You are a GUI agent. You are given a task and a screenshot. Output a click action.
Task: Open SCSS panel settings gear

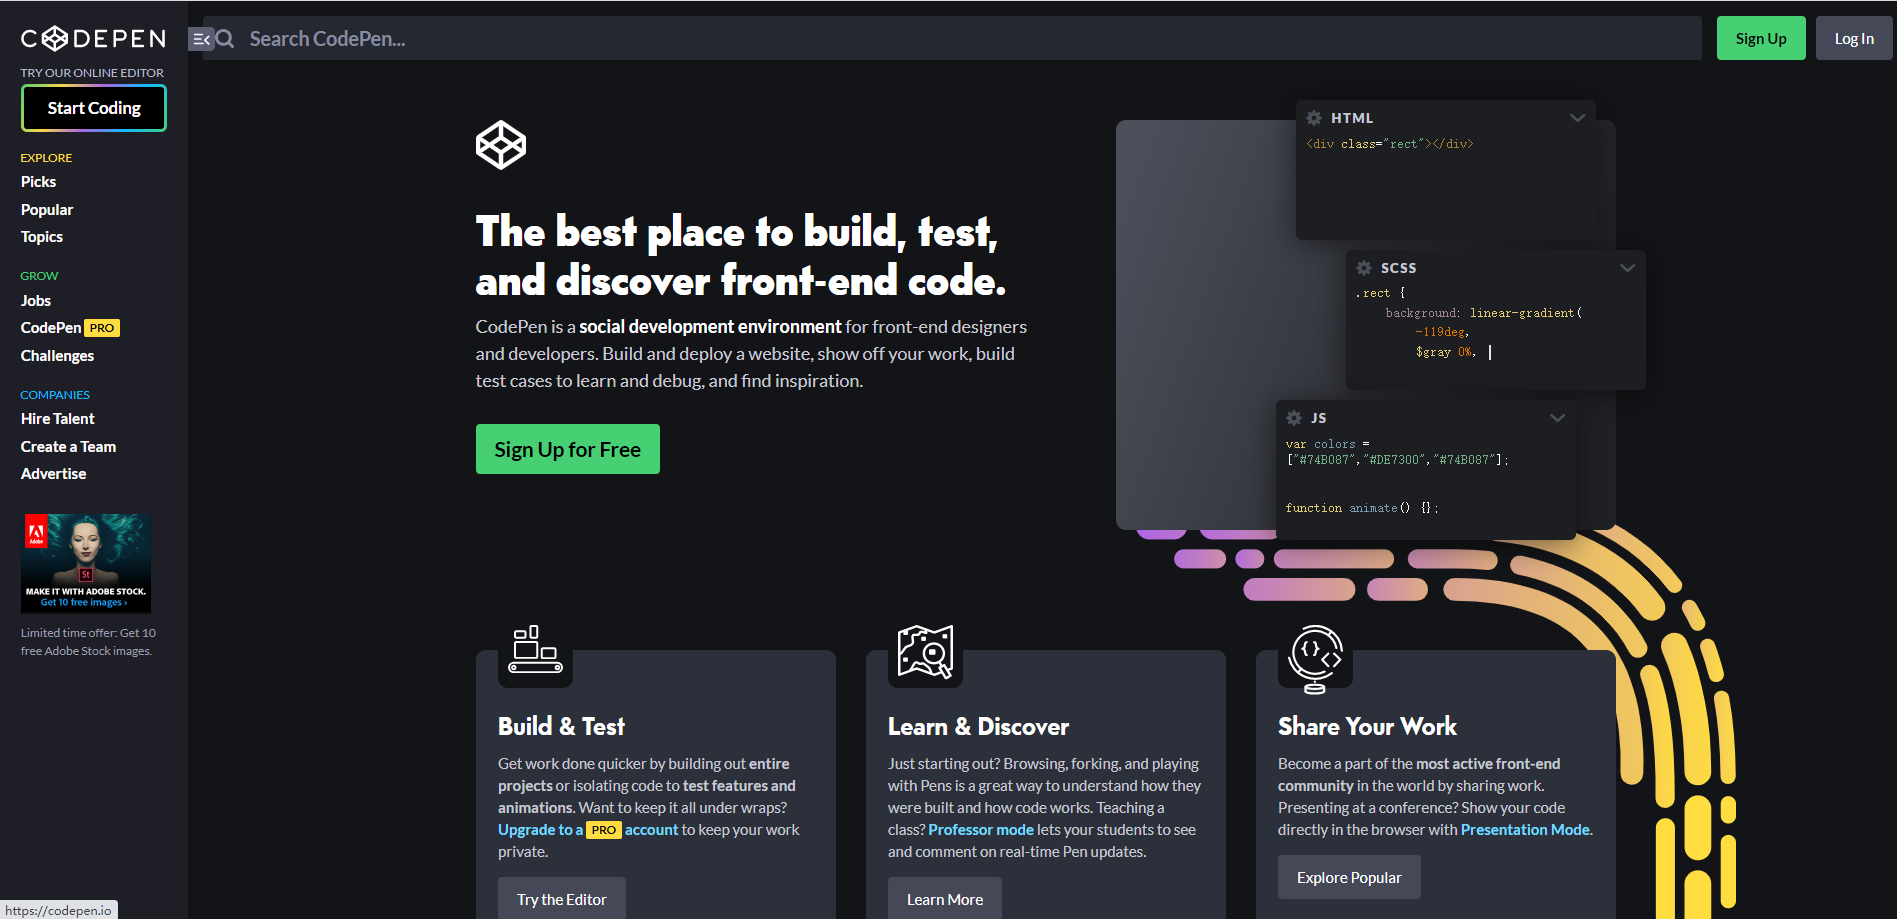click(1364, 268)
